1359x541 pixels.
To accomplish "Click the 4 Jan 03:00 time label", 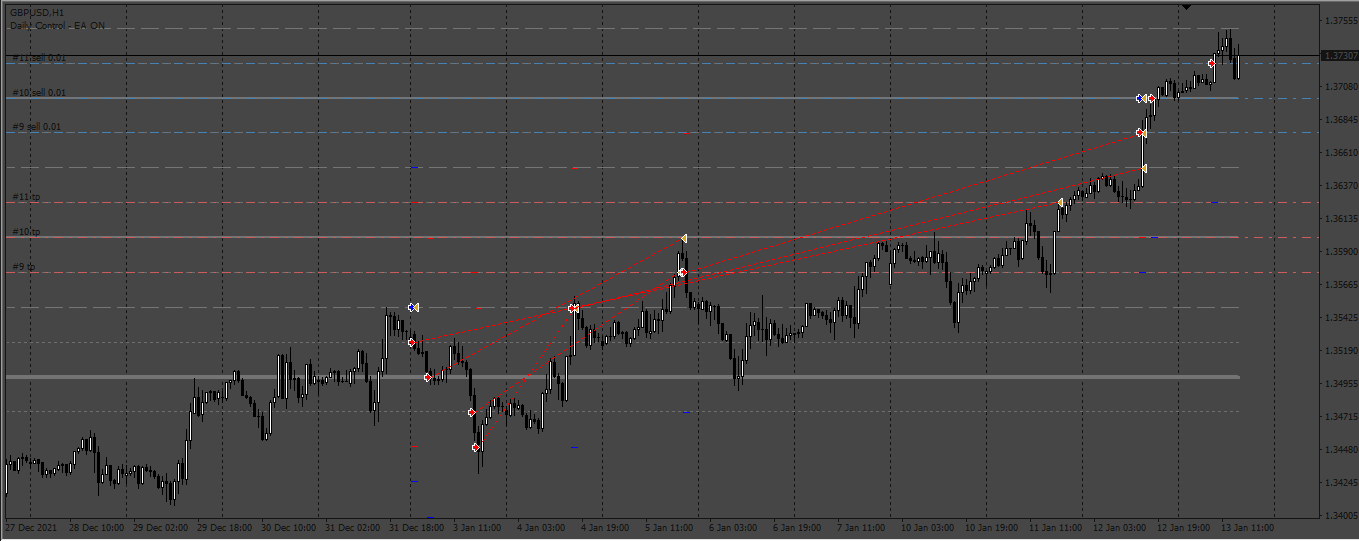I will 541,526.
